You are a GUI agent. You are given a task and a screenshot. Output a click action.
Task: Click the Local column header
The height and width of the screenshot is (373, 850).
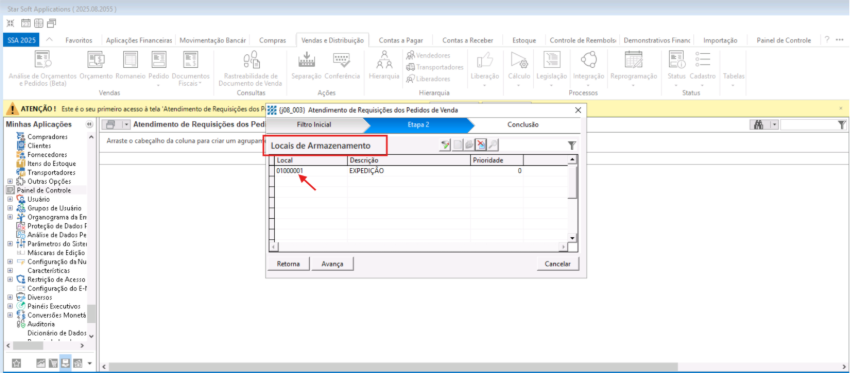[x=311, y=160]
